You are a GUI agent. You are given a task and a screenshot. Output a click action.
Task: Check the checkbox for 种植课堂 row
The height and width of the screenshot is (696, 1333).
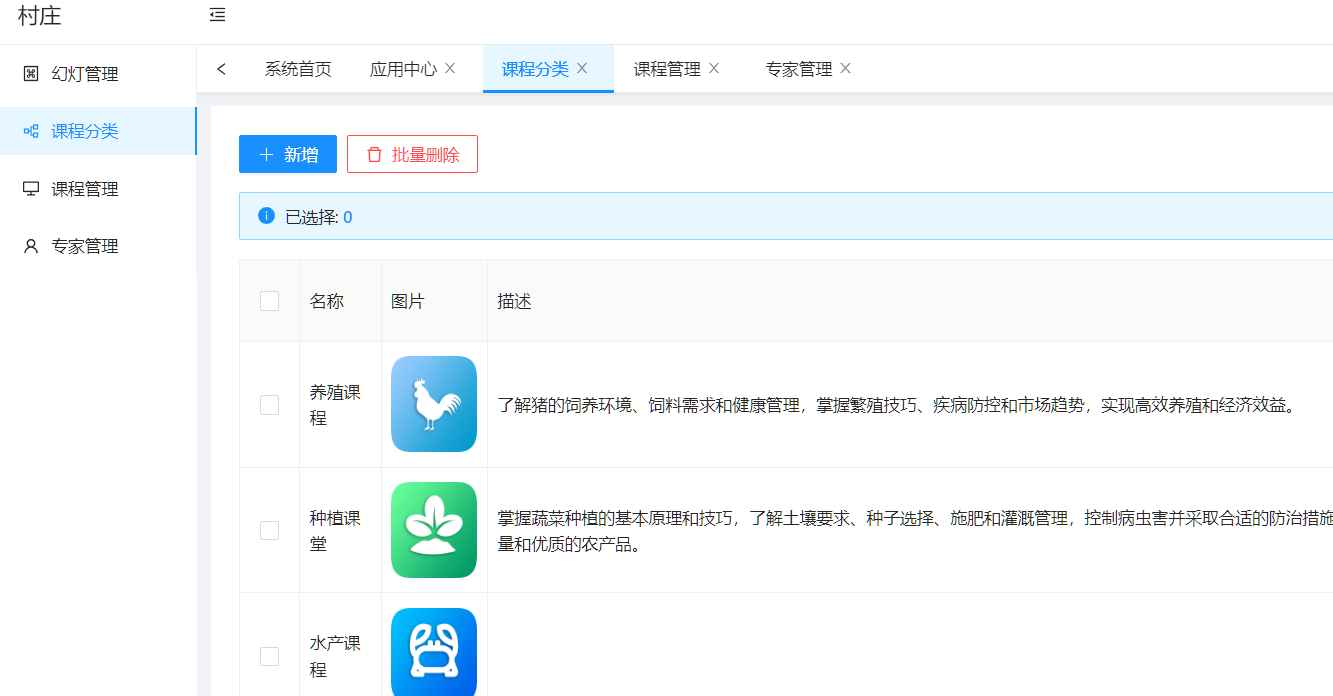[268, 530]
